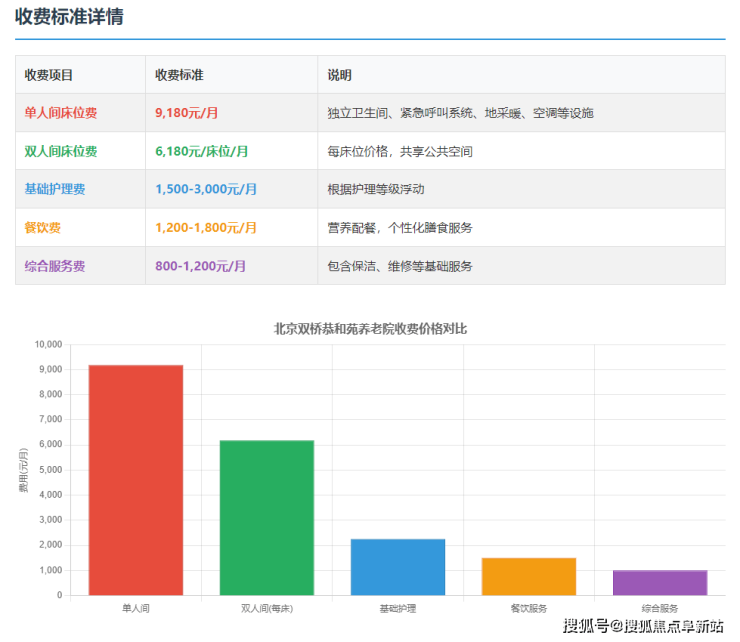740x642 pixels.
Task: Select the blue 基础护理 bar
Action: coord(397,567)
